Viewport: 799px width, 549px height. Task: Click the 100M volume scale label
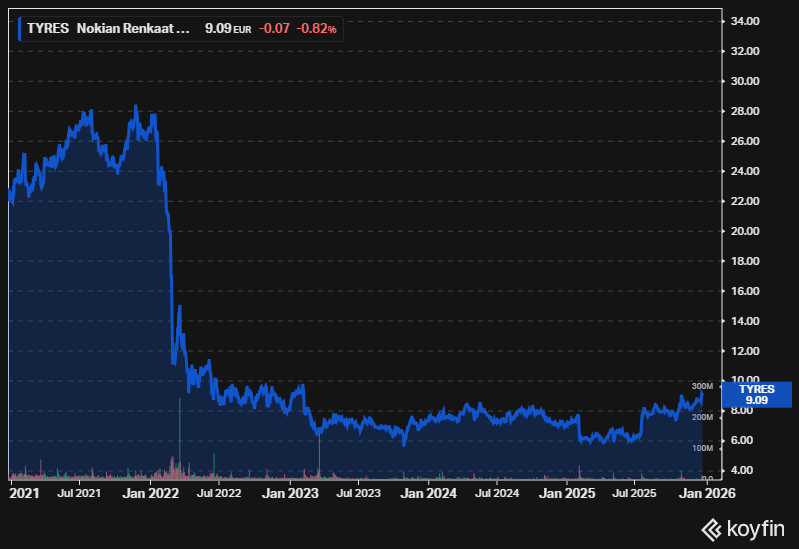tap(702, 448)
